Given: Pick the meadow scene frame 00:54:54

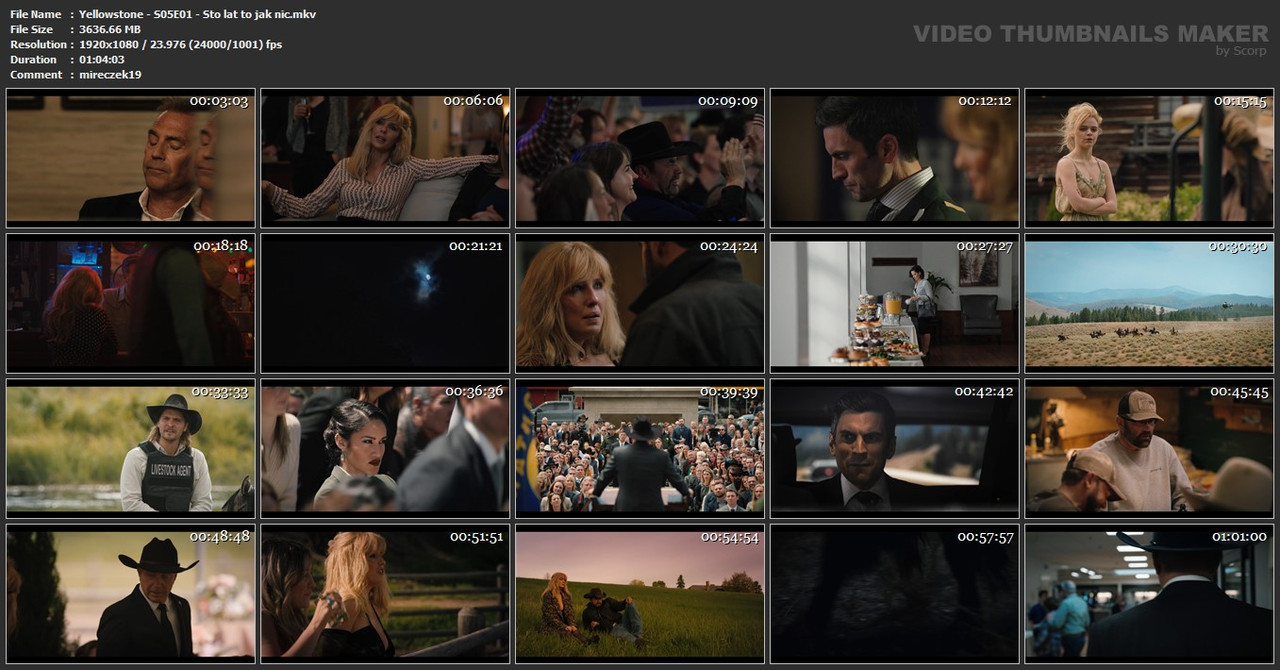Looking at the screenshot, I should 640,593.
